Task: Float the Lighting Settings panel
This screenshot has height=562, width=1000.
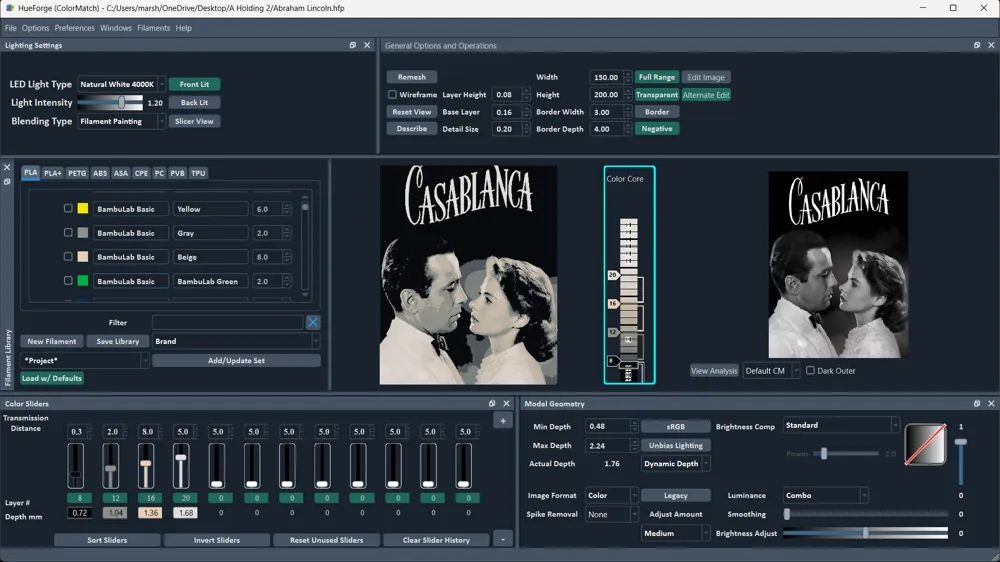Action: pyautogui.click(x=353, y=45)
